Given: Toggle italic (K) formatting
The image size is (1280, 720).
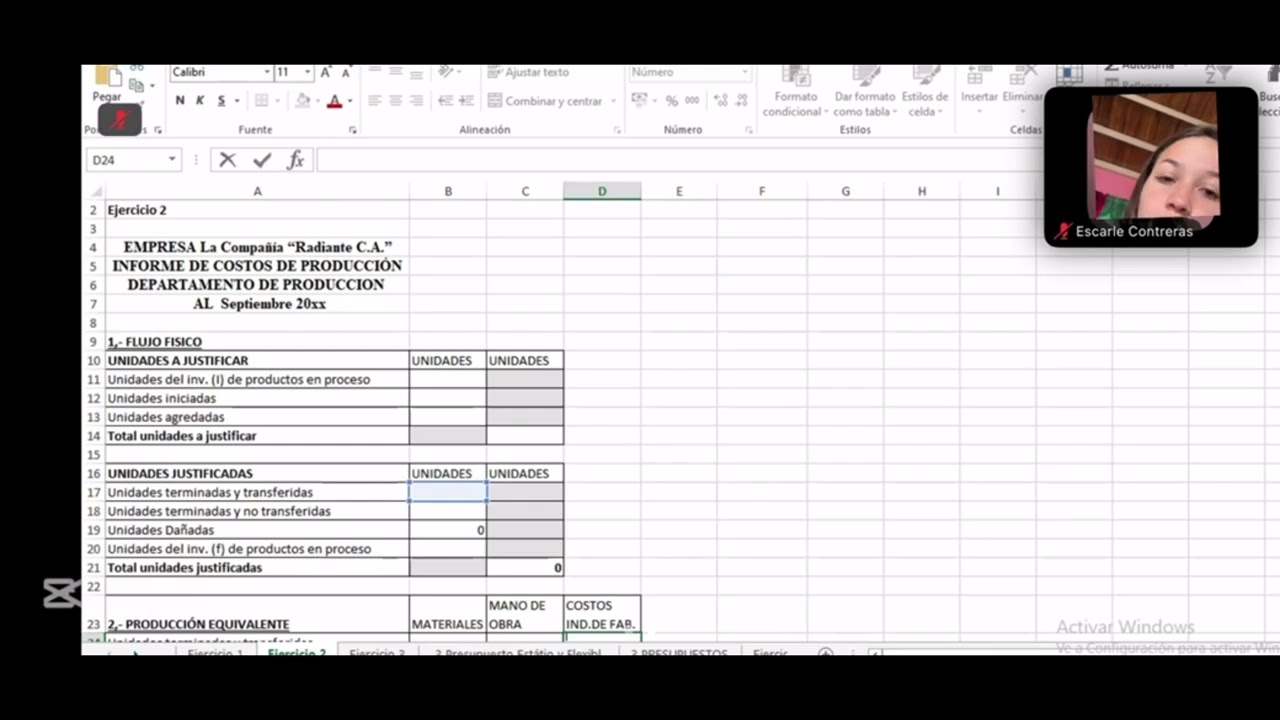Looking at the screenshot, I should 200,100.
